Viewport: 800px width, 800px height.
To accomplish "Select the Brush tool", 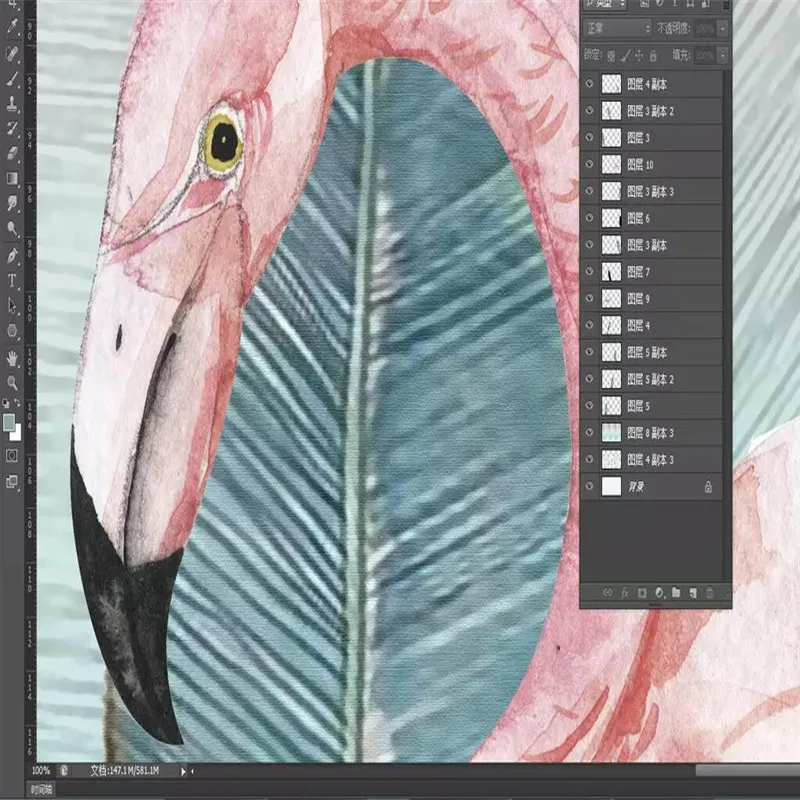I will point(12,79).
